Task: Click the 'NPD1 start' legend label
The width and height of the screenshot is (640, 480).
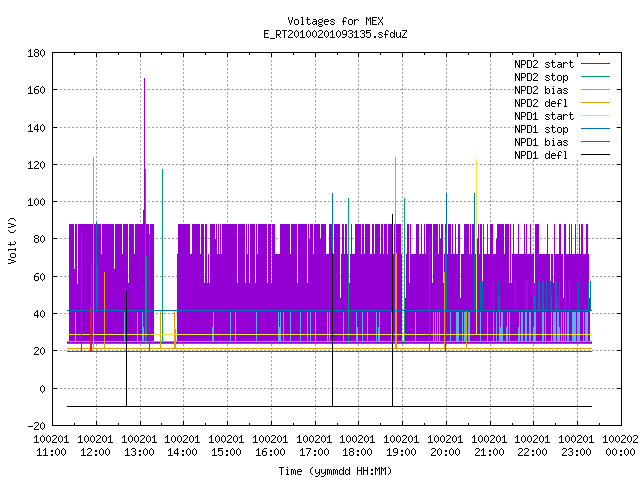Action: [544, 116]
